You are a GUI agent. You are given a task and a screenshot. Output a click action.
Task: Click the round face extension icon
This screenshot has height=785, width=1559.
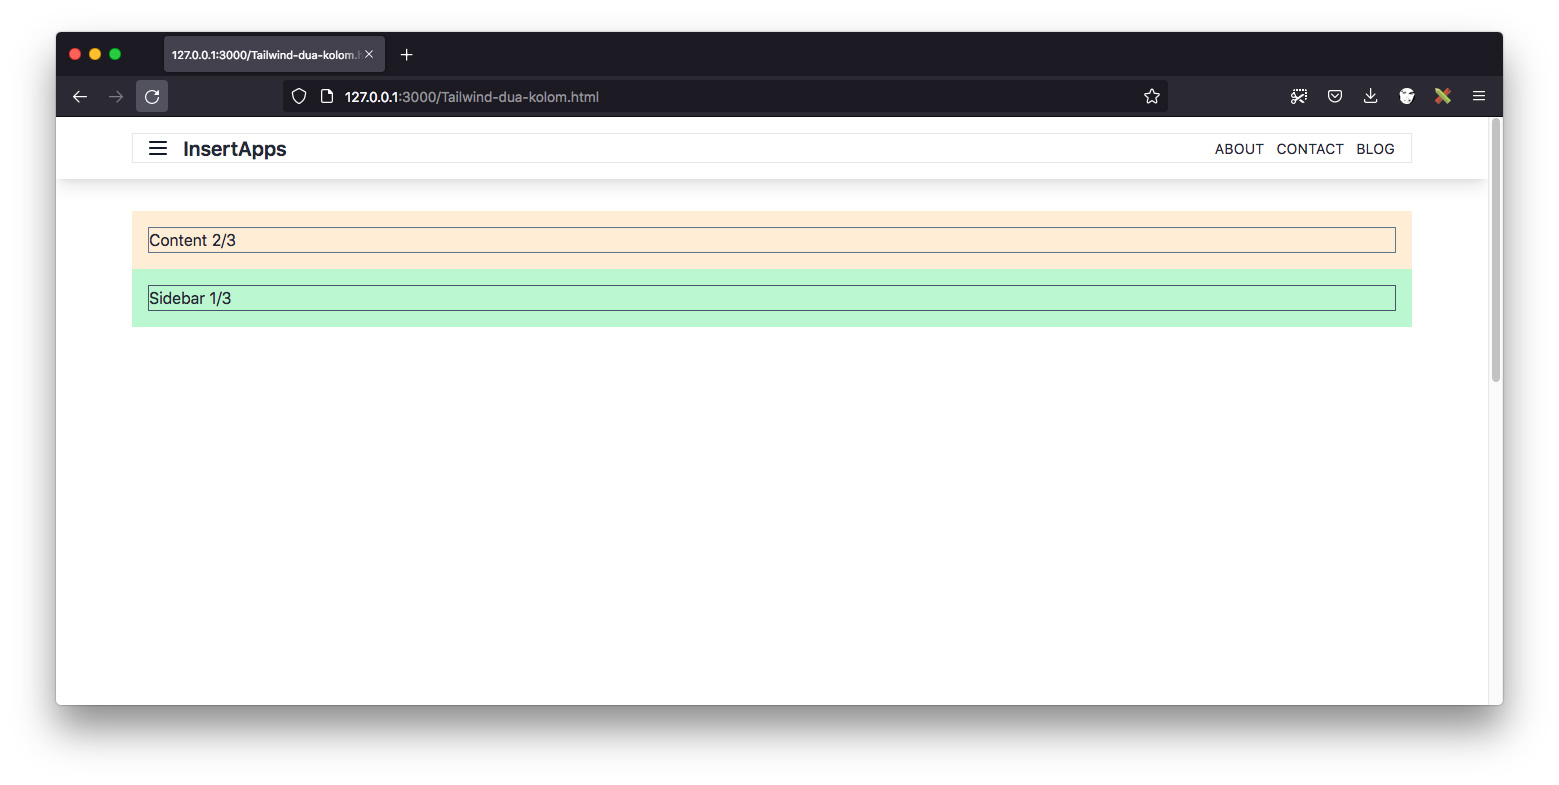[x=1407, y=97]
